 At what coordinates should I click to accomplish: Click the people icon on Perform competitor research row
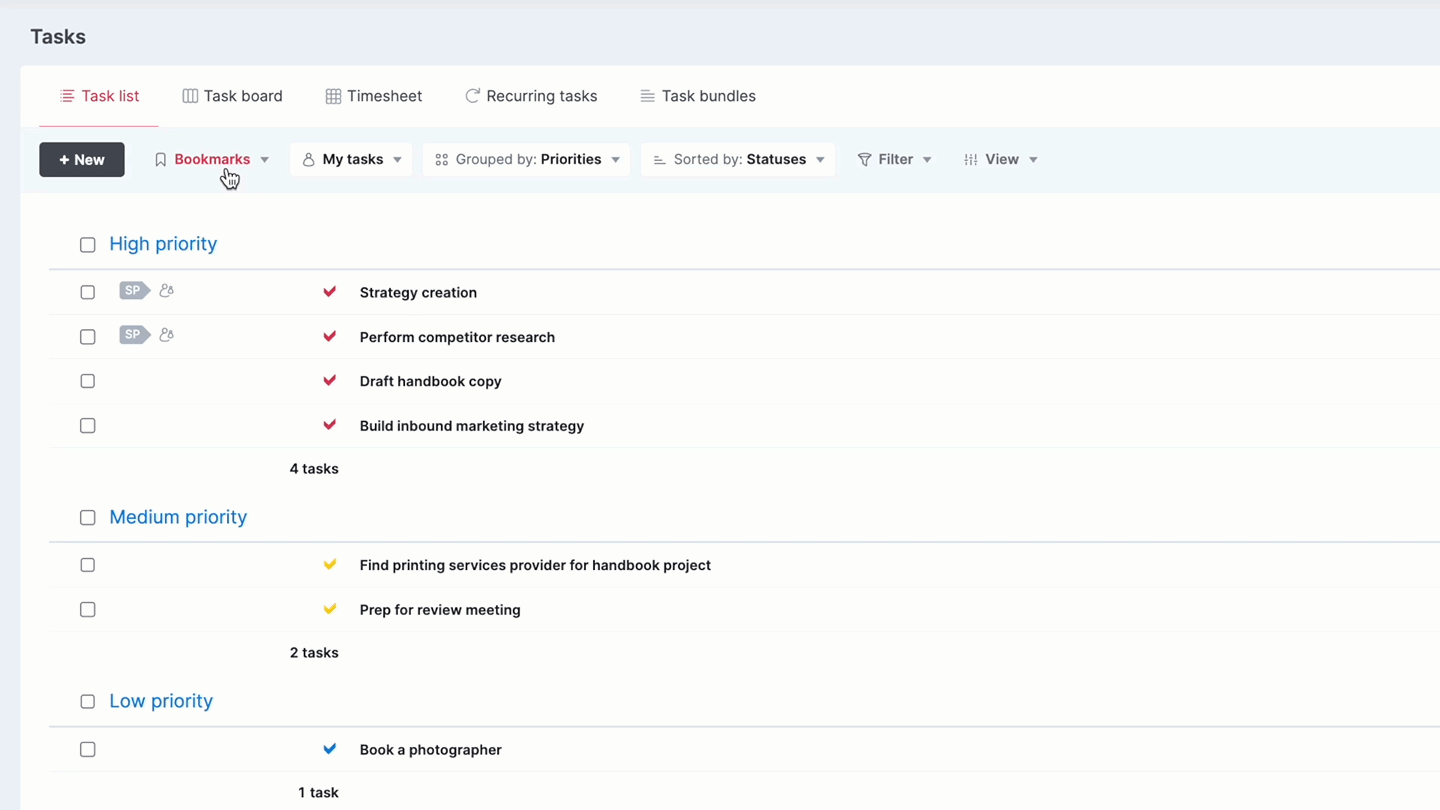[167, 335]
